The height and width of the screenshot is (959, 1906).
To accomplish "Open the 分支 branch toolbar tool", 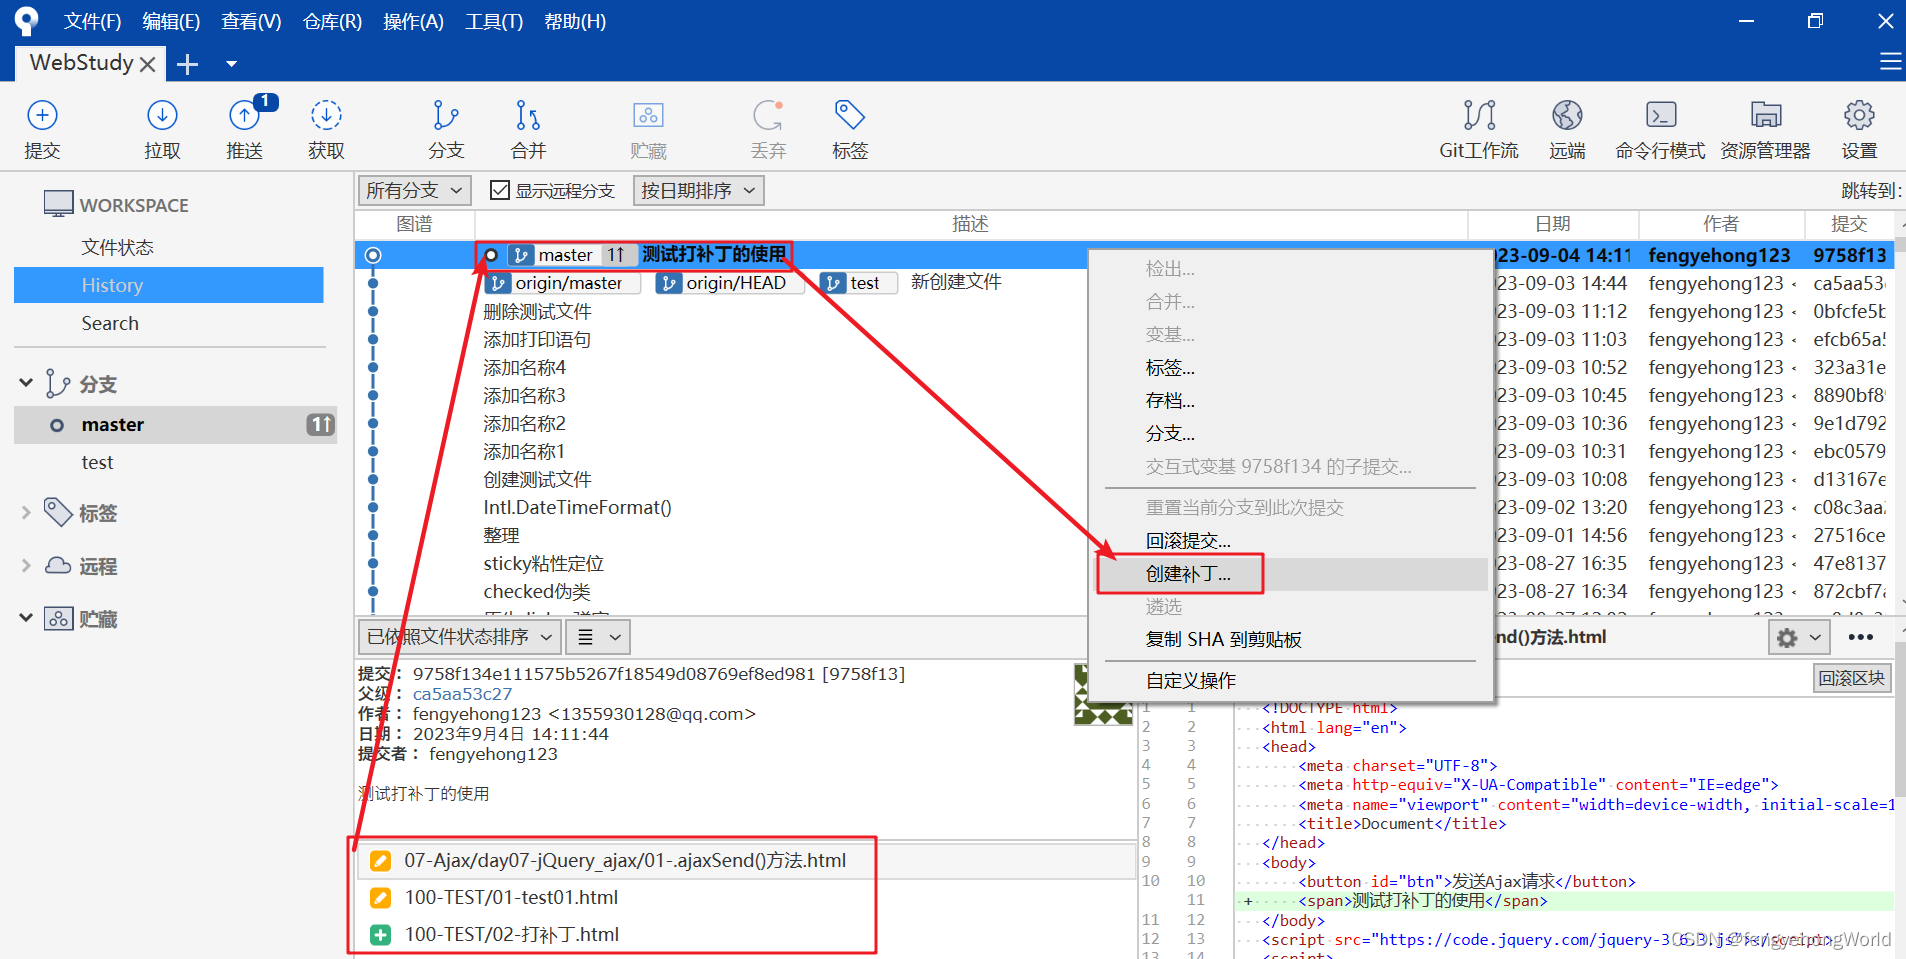I will tap(446, 129).
